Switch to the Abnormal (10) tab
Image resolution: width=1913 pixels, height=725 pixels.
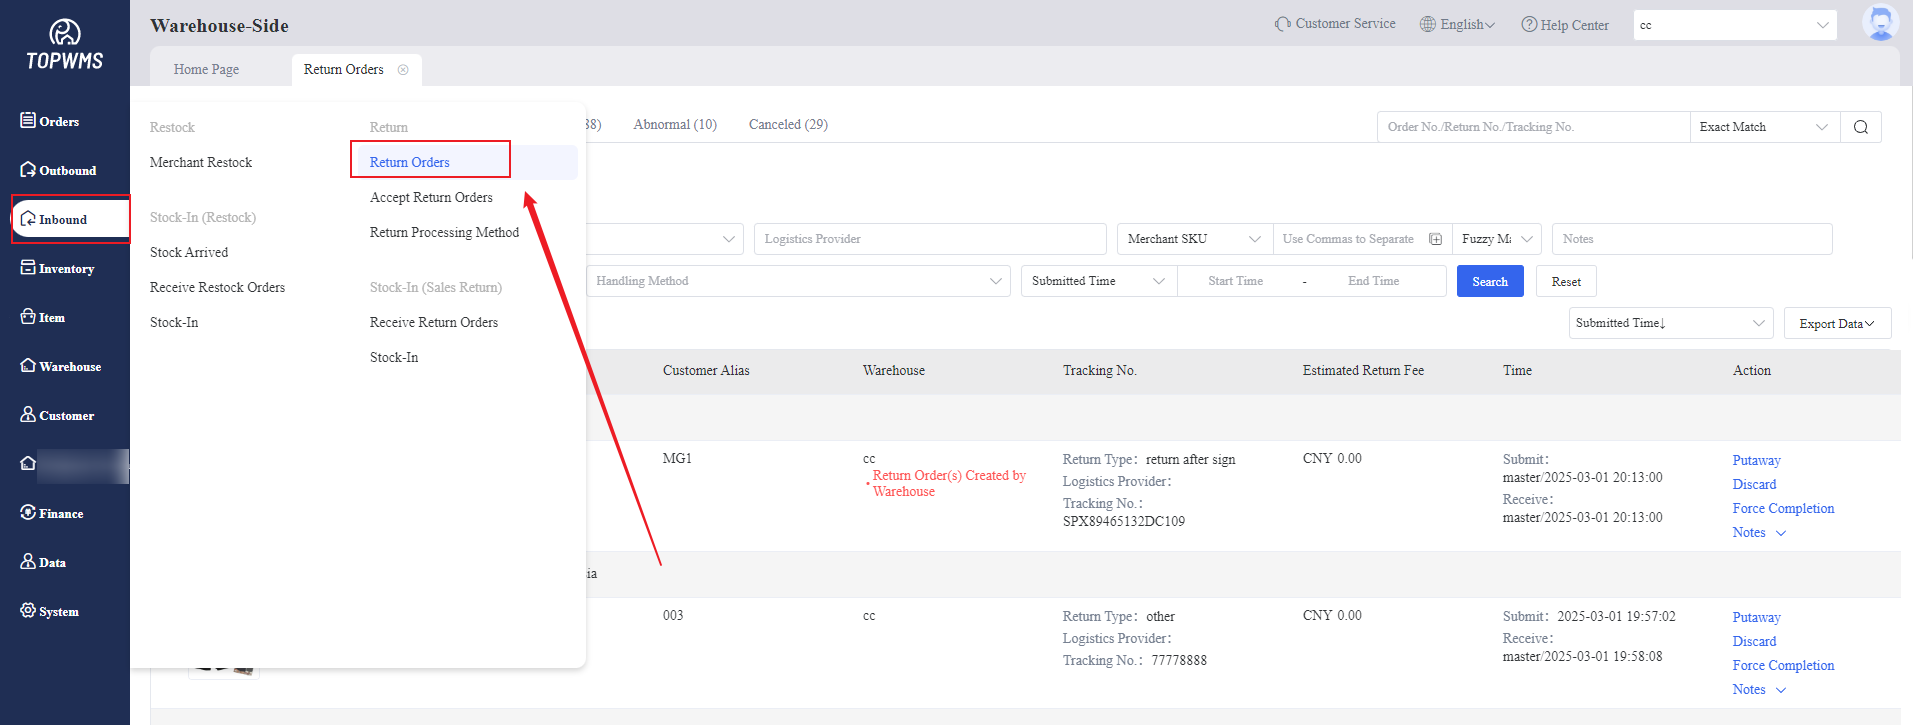click(x=675, y=125)
